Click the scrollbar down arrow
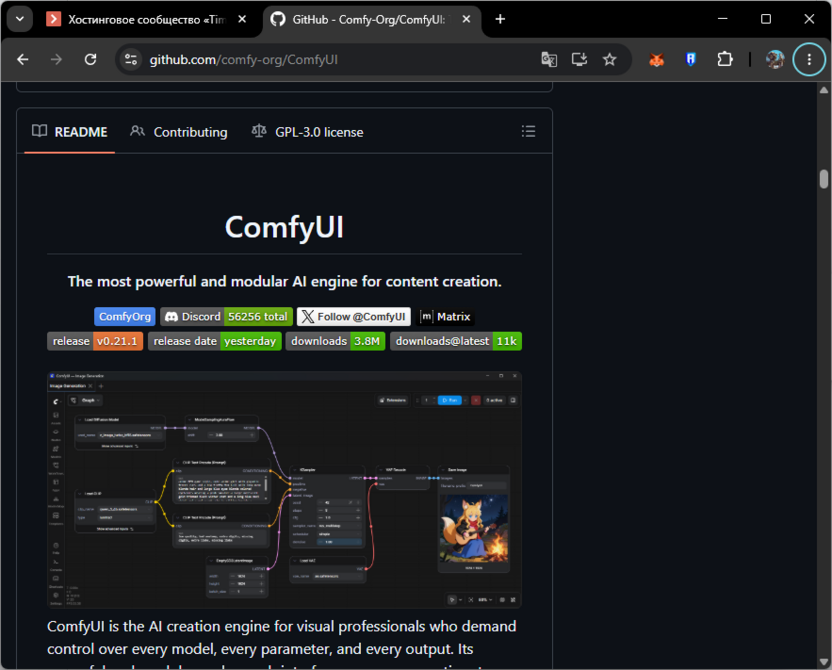This screenshot has height=670, width=832. coord(824,662)
